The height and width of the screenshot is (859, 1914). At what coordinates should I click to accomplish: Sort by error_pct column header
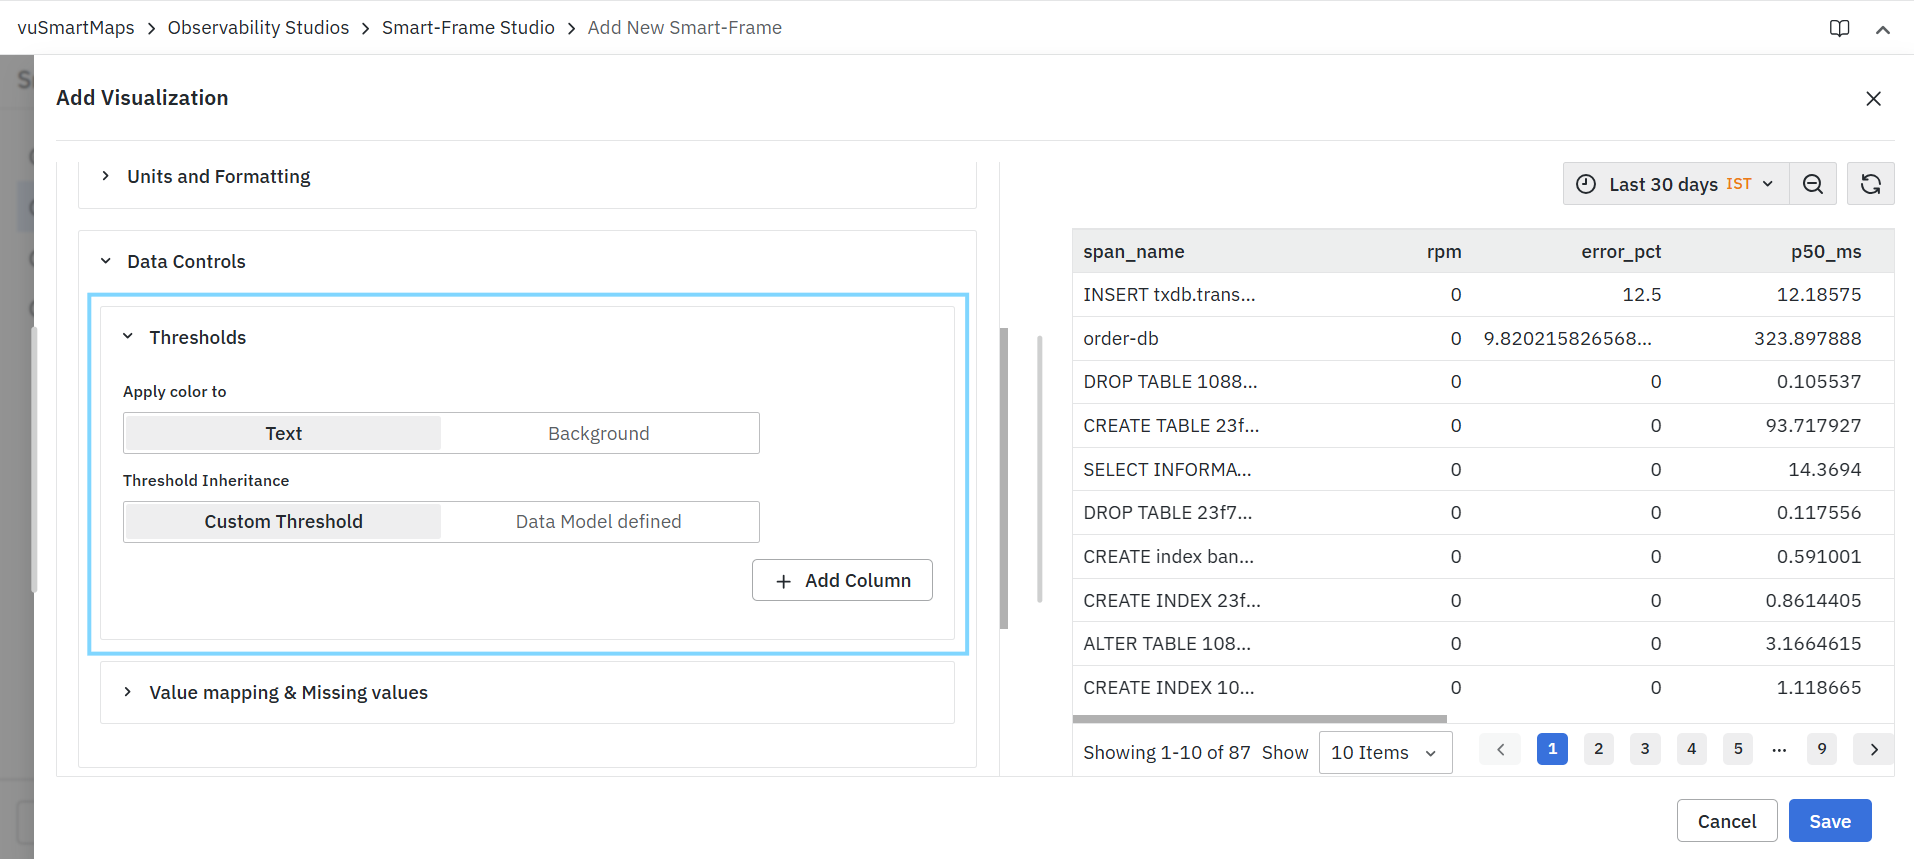pyautogui.click(x=1621, y=252)
